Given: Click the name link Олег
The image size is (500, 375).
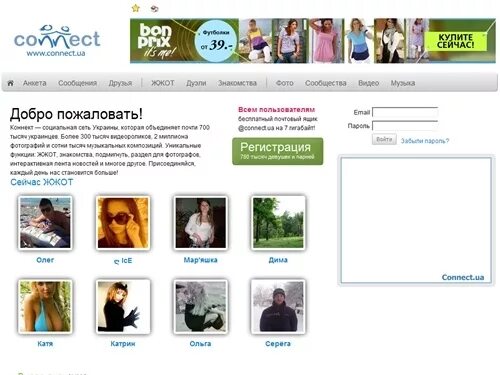Looking at the screenshot, I should [x=45, y=260].
